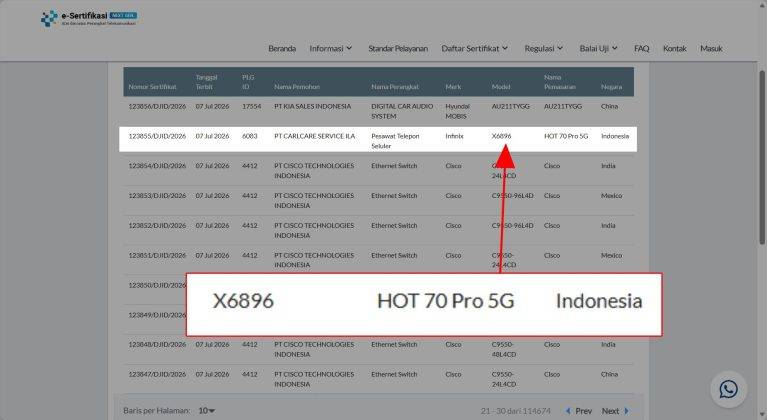Click the Model column header
The image size is (767, 420).
(x=501, y=87)
